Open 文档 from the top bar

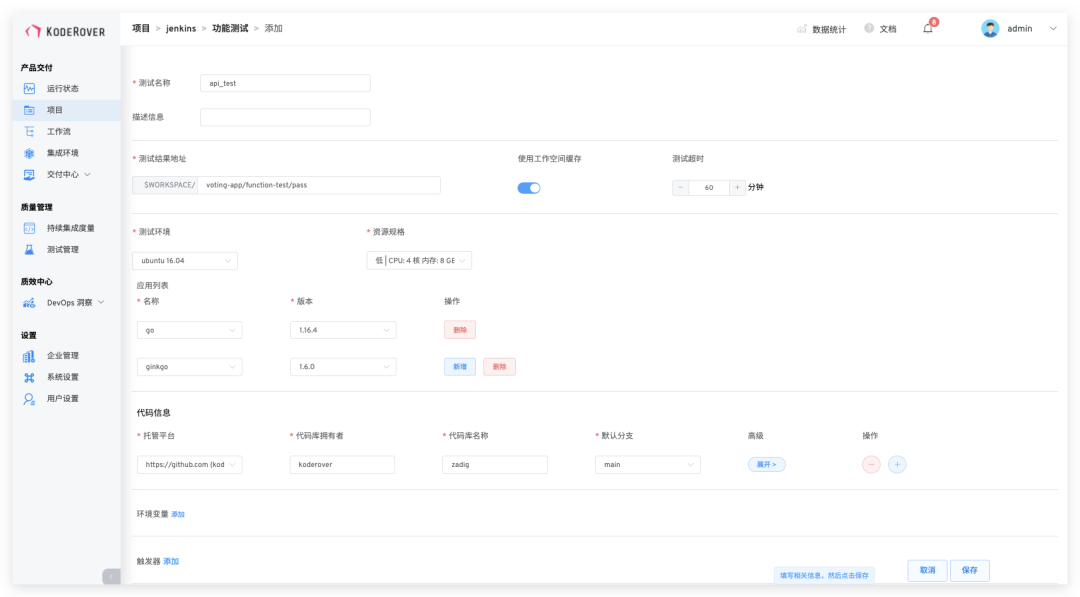coord(888,29)
